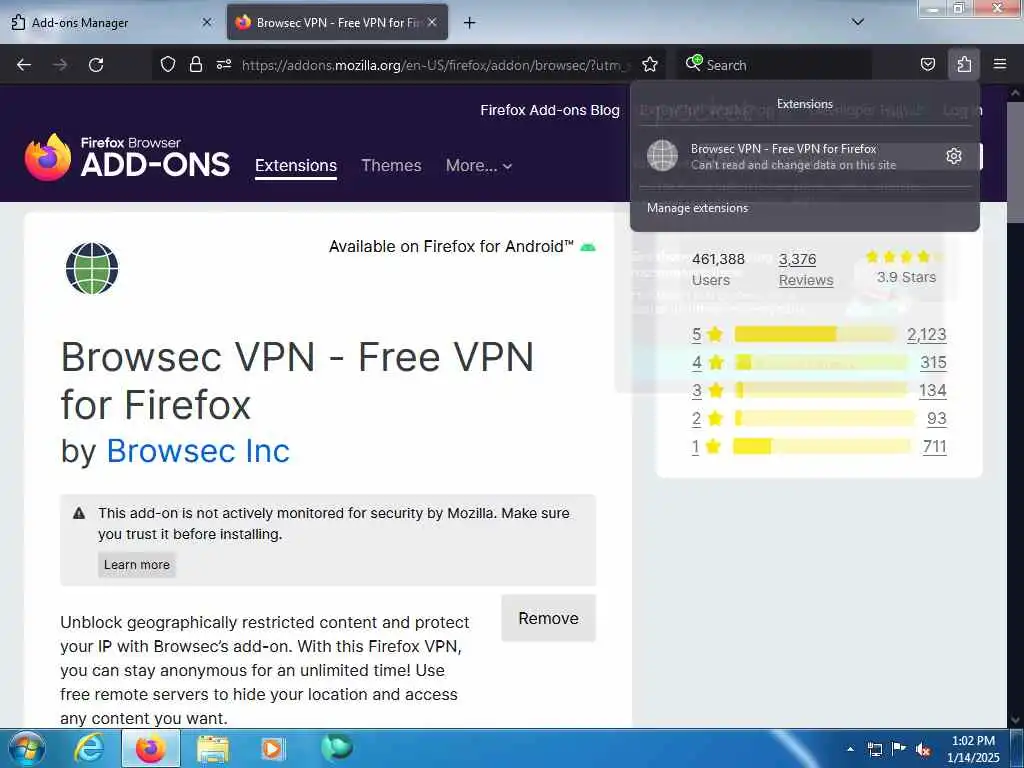
Task: Open the tracking protection shield icon
Action: coord(168,64)
